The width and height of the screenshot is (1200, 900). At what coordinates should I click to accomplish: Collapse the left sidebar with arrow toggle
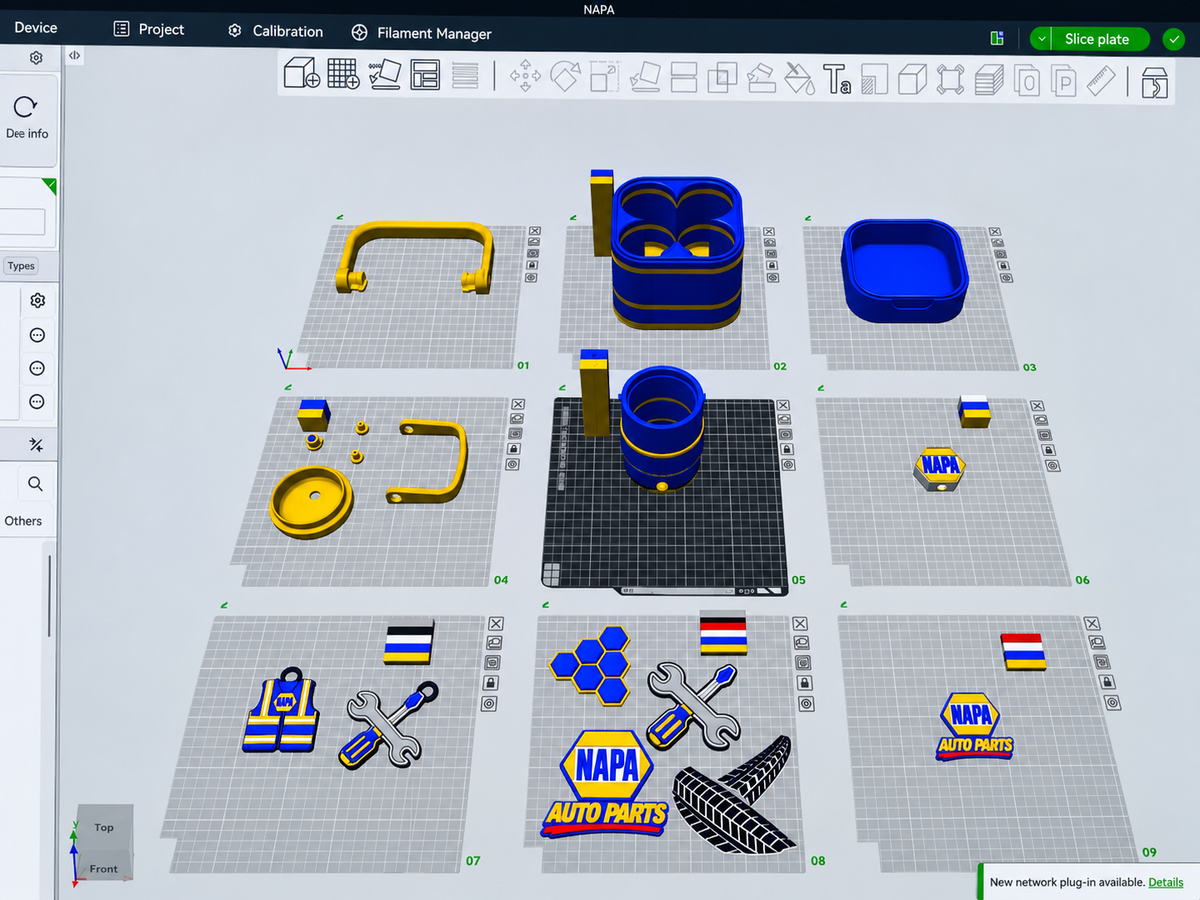click(x=74, y=56)
